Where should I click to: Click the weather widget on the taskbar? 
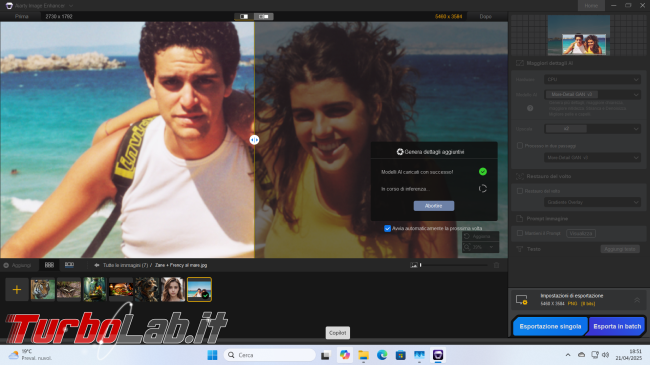(x=31, y=355)
